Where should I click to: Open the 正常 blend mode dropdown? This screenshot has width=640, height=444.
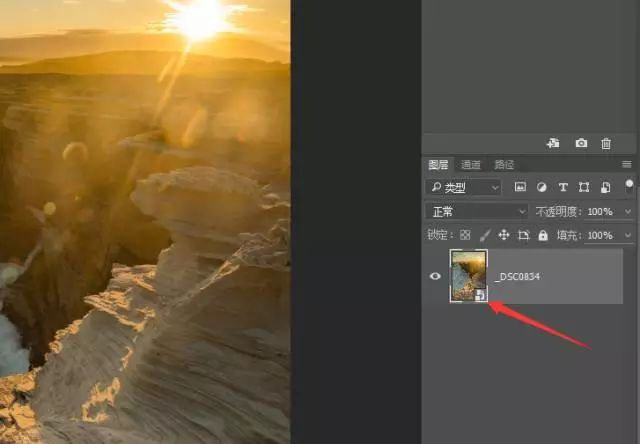coord(476,212)
